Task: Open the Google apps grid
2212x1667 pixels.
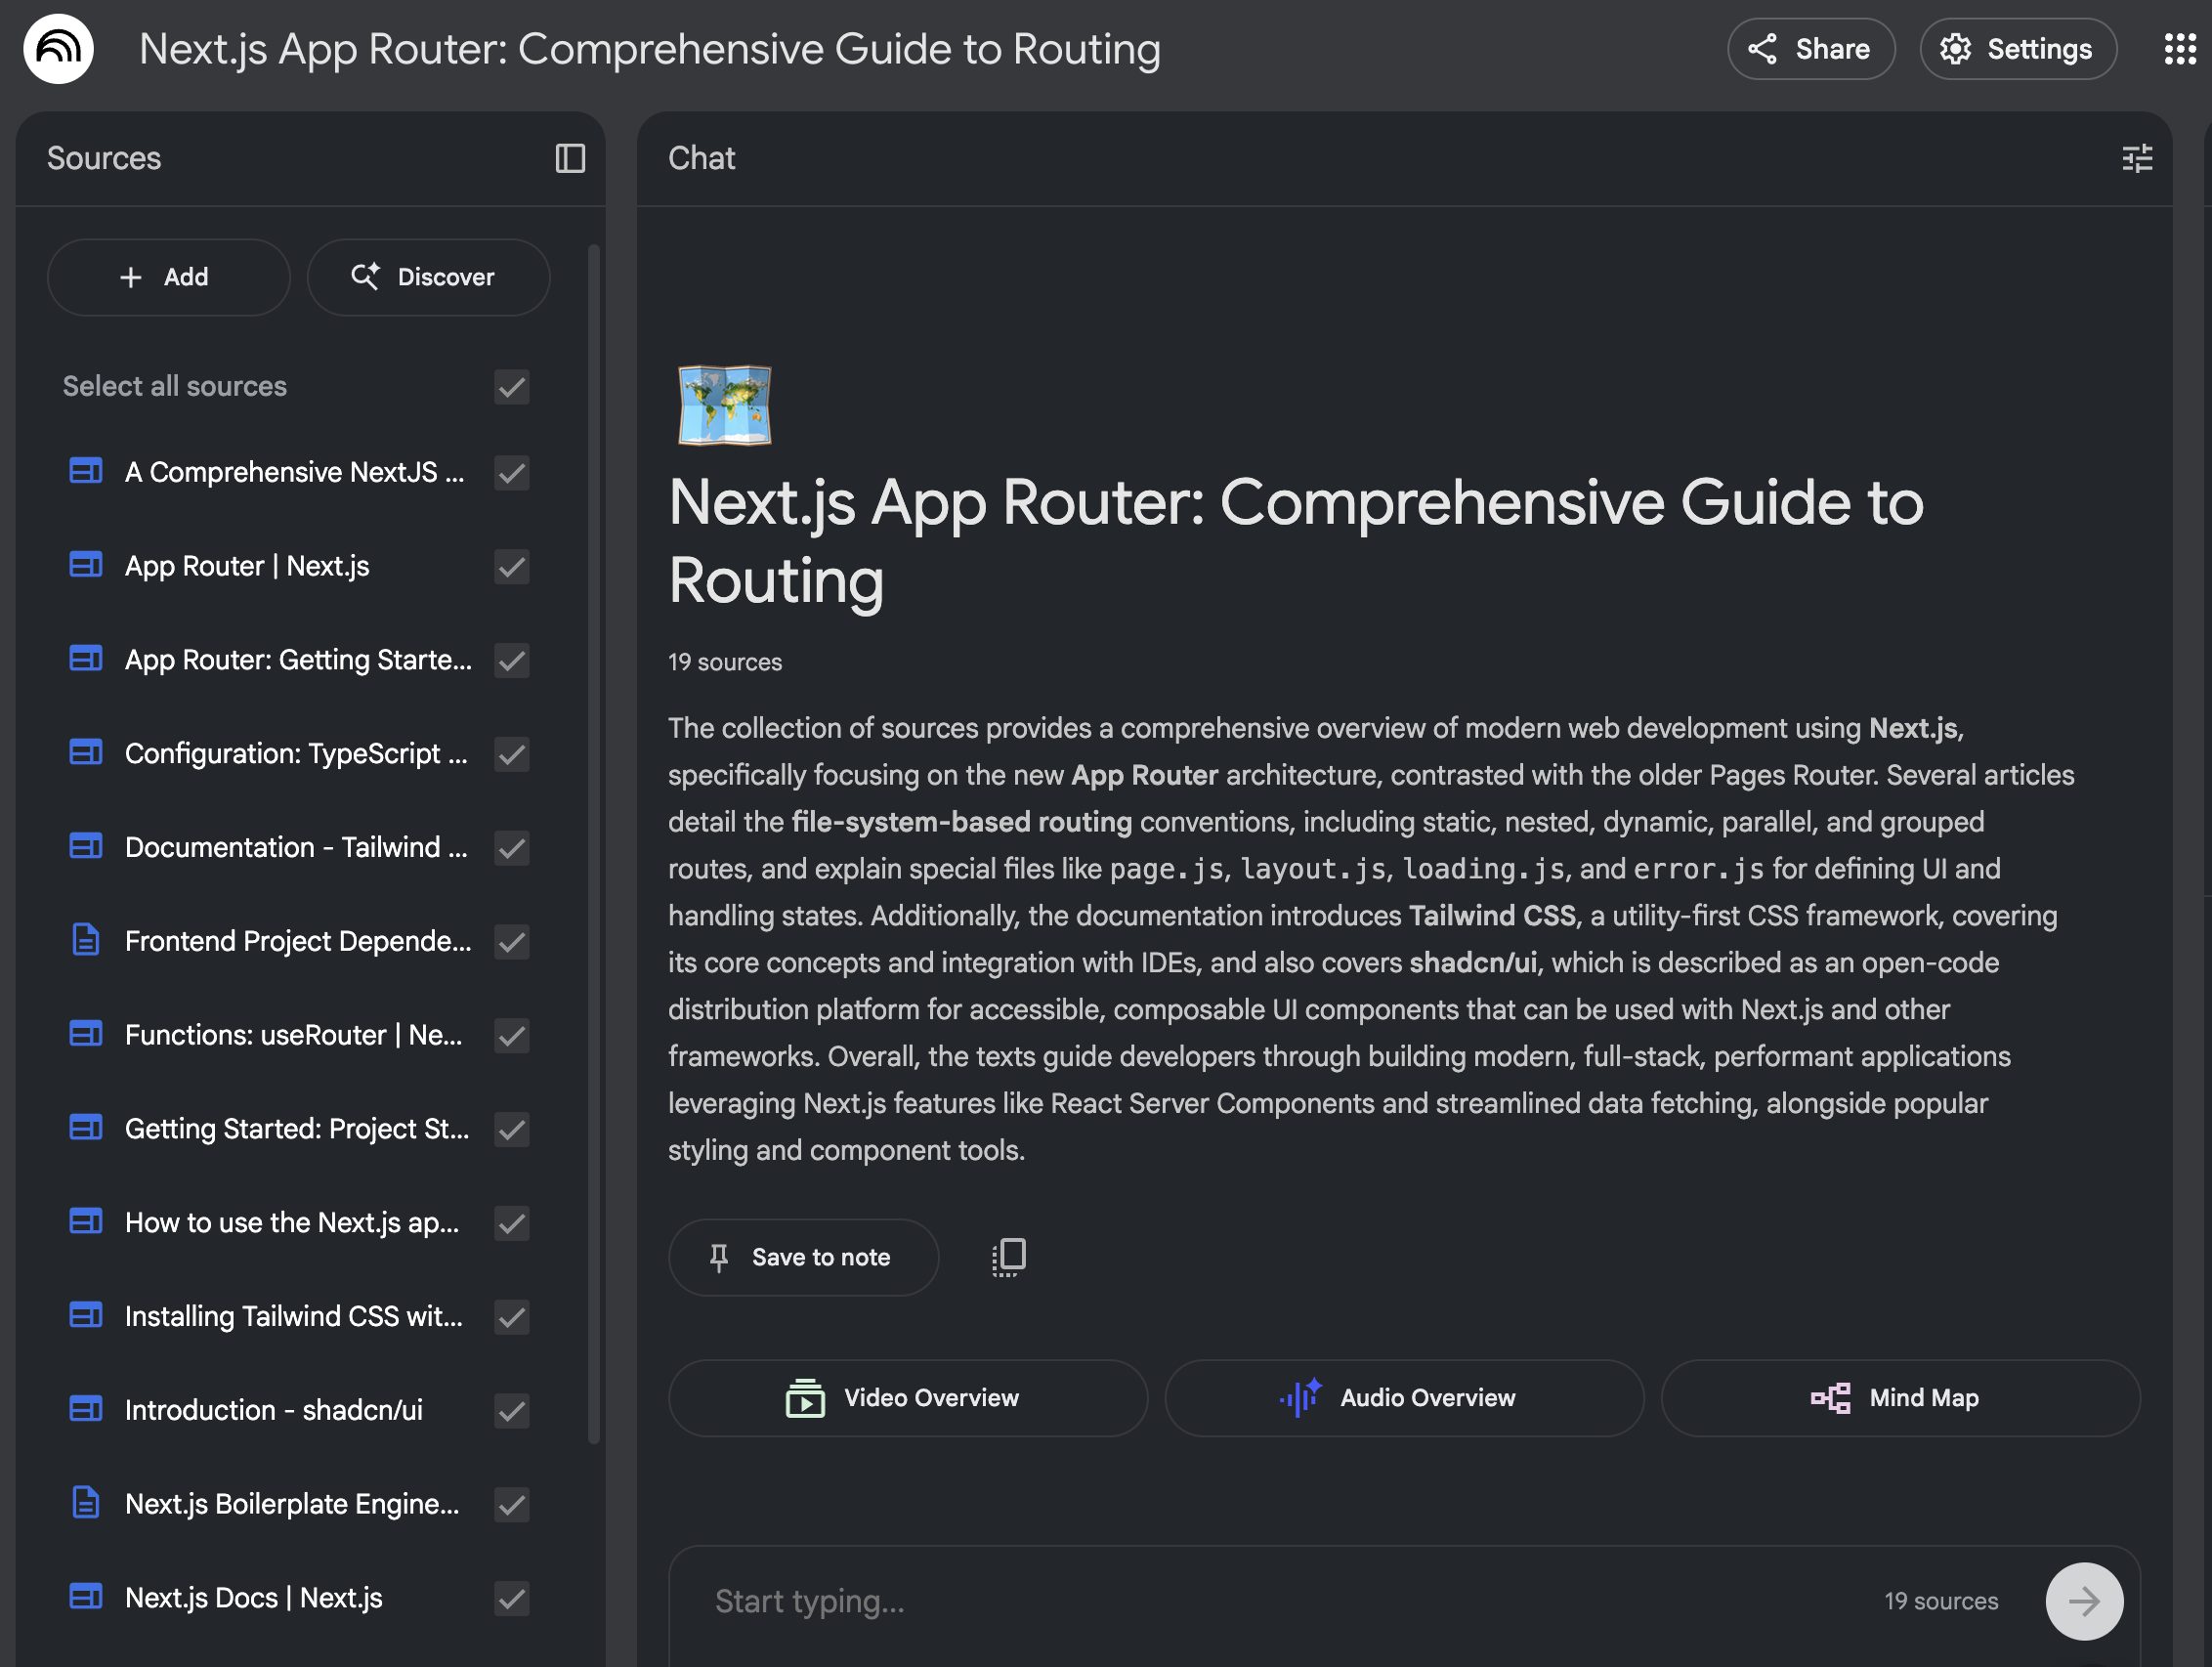Action: pyautogui.click(x=2179, y=49)
